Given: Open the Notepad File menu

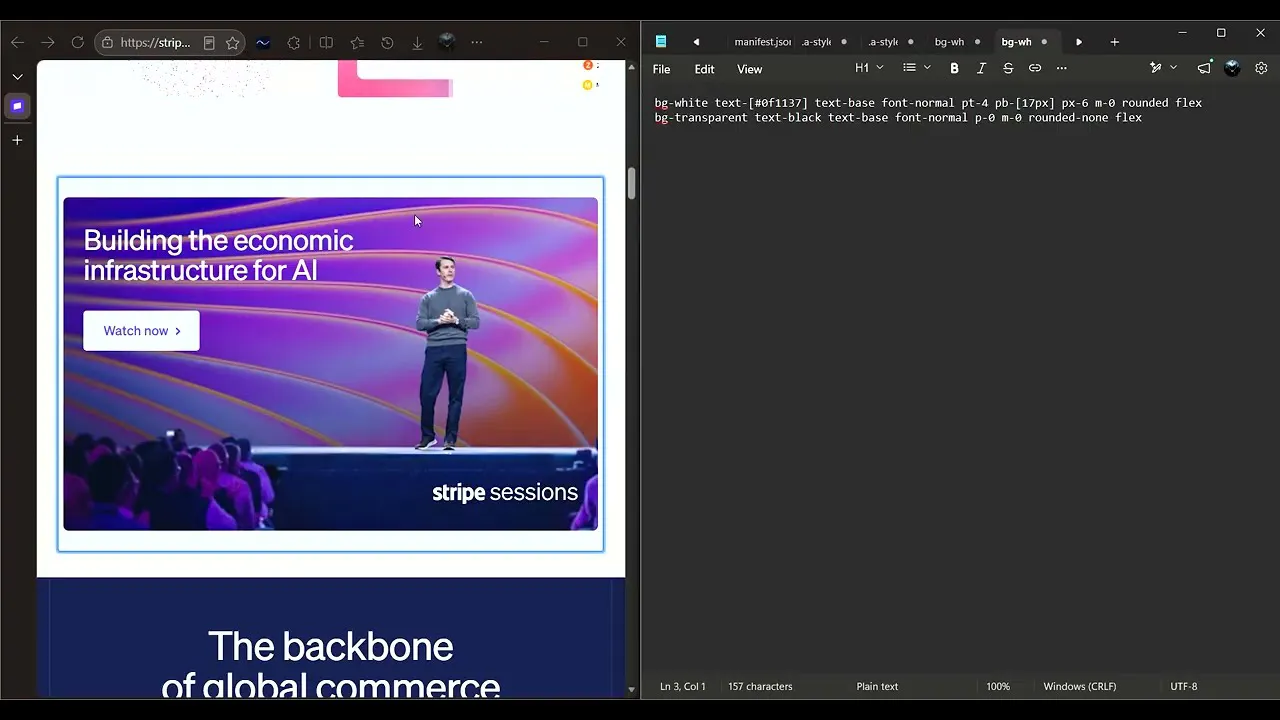Looking at the screenshot, I should (662, 69).
